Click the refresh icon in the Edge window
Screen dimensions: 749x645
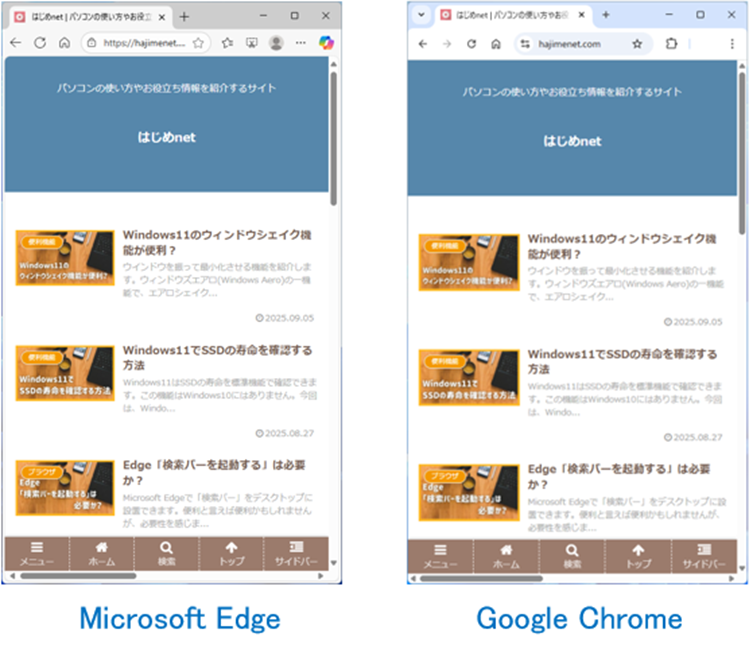pos(40,43)
